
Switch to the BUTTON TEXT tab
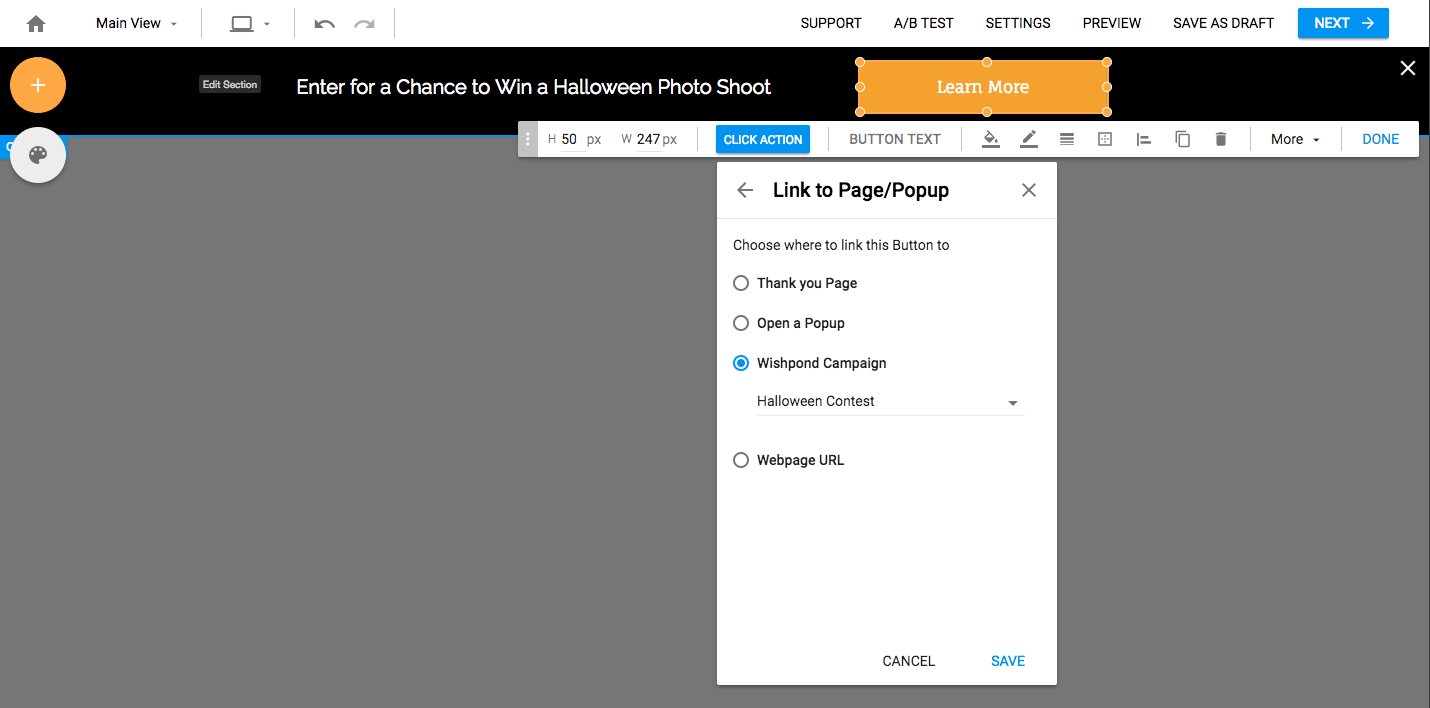coord(894,139)
